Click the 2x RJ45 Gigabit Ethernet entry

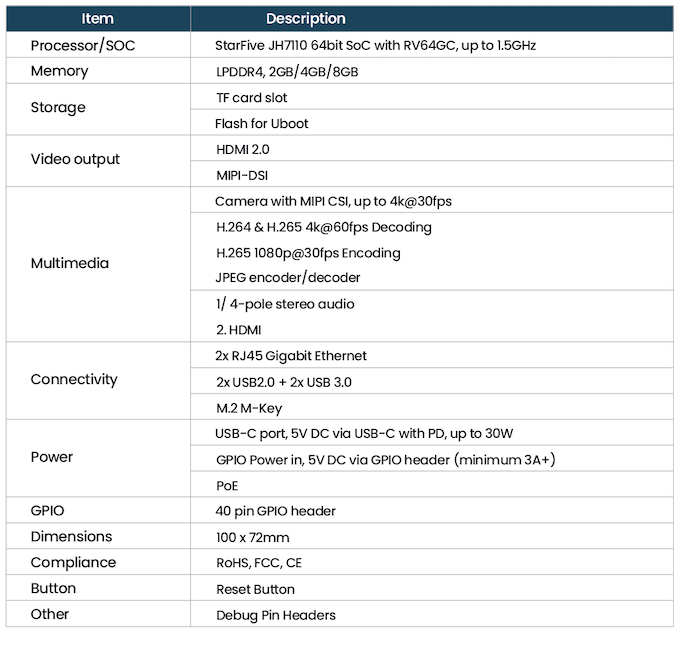(291, 356)
